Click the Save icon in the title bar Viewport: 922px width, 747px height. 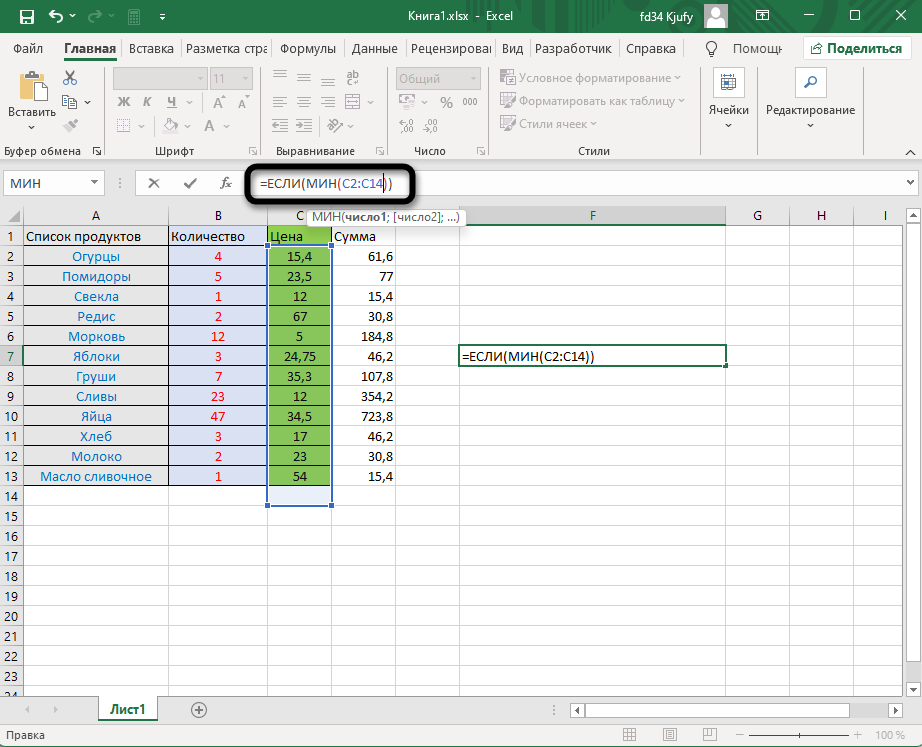26,16
